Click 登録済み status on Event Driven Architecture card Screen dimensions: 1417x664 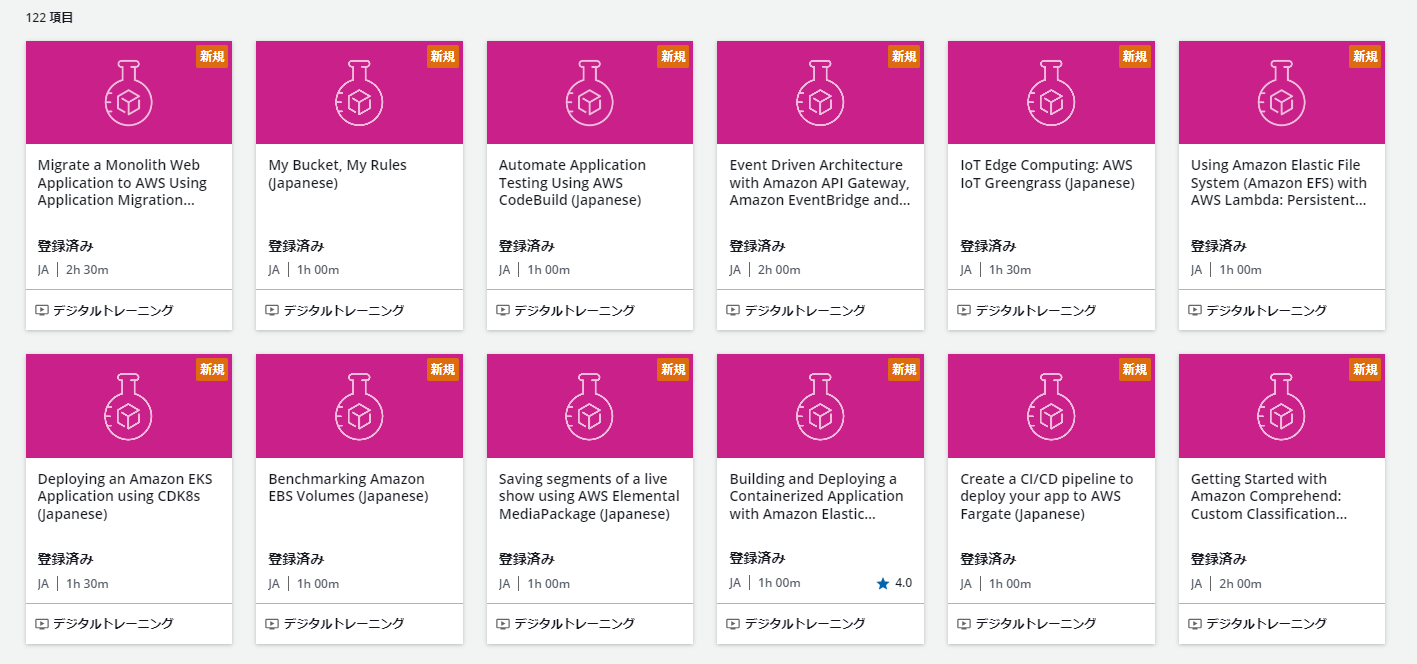757,246
